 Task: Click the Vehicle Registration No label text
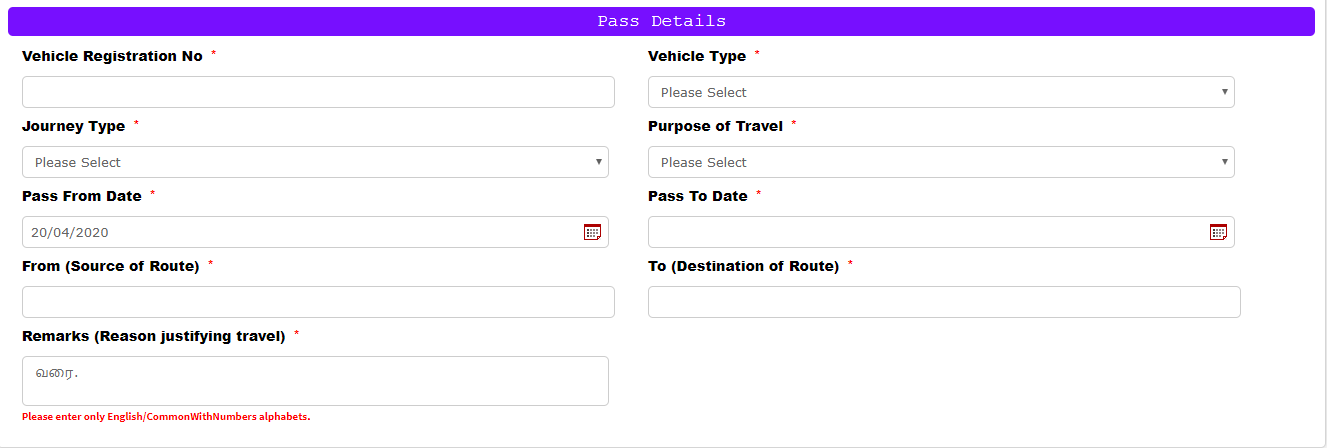(112, 56)
